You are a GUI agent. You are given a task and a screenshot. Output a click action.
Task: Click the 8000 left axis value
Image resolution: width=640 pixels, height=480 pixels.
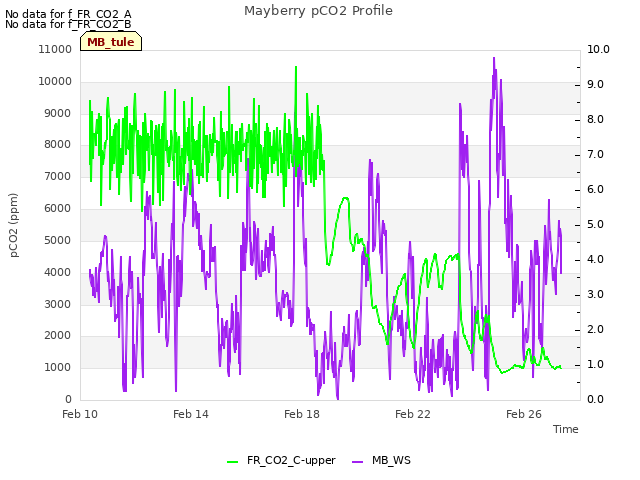[x=58, y=144]
